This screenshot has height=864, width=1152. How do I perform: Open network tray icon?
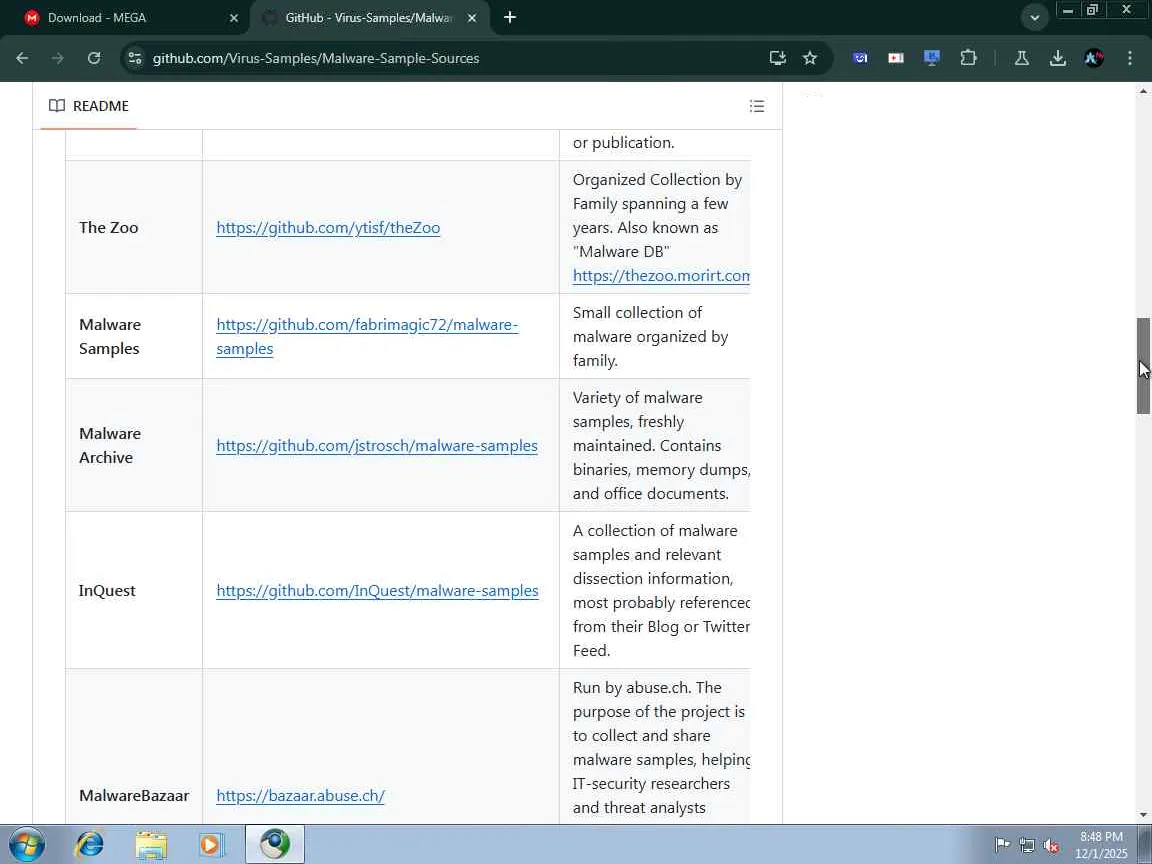point(1027,846)
